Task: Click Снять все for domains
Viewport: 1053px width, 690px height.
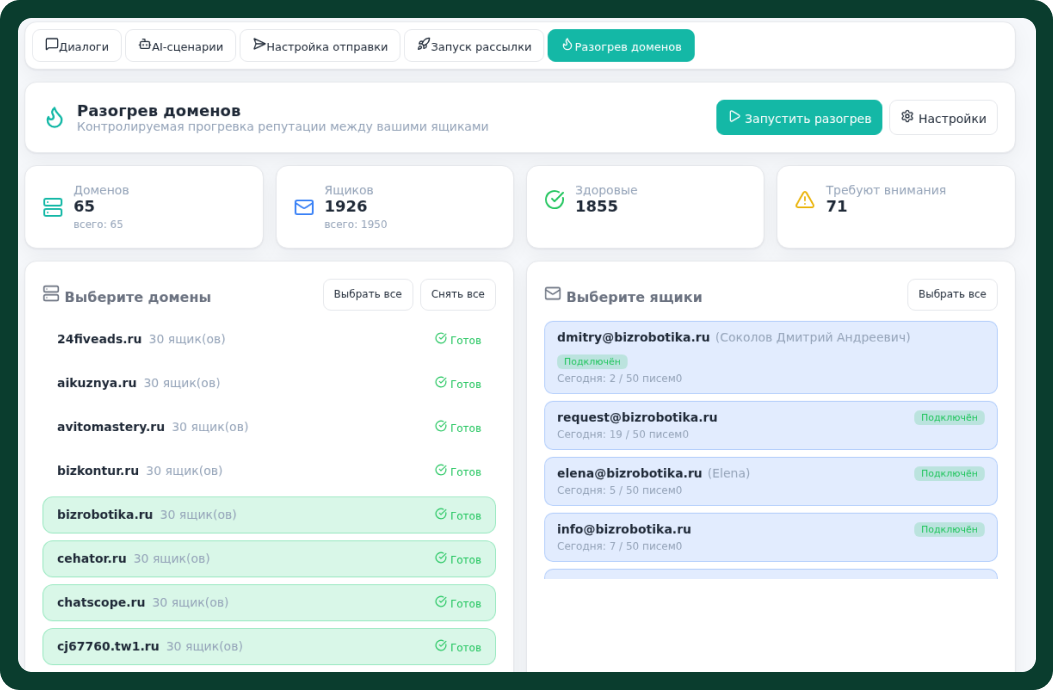Action: tap(458, 294)
